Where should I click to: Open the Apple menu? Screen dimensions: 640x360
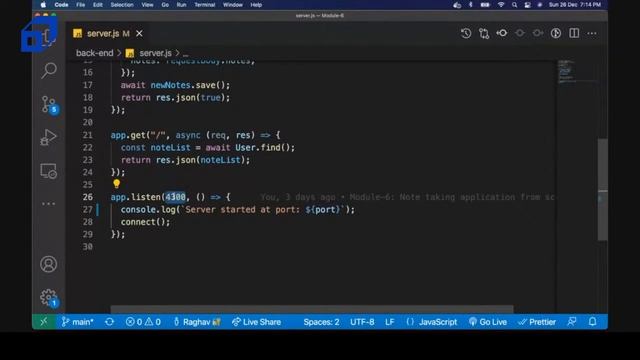point(43,5)
